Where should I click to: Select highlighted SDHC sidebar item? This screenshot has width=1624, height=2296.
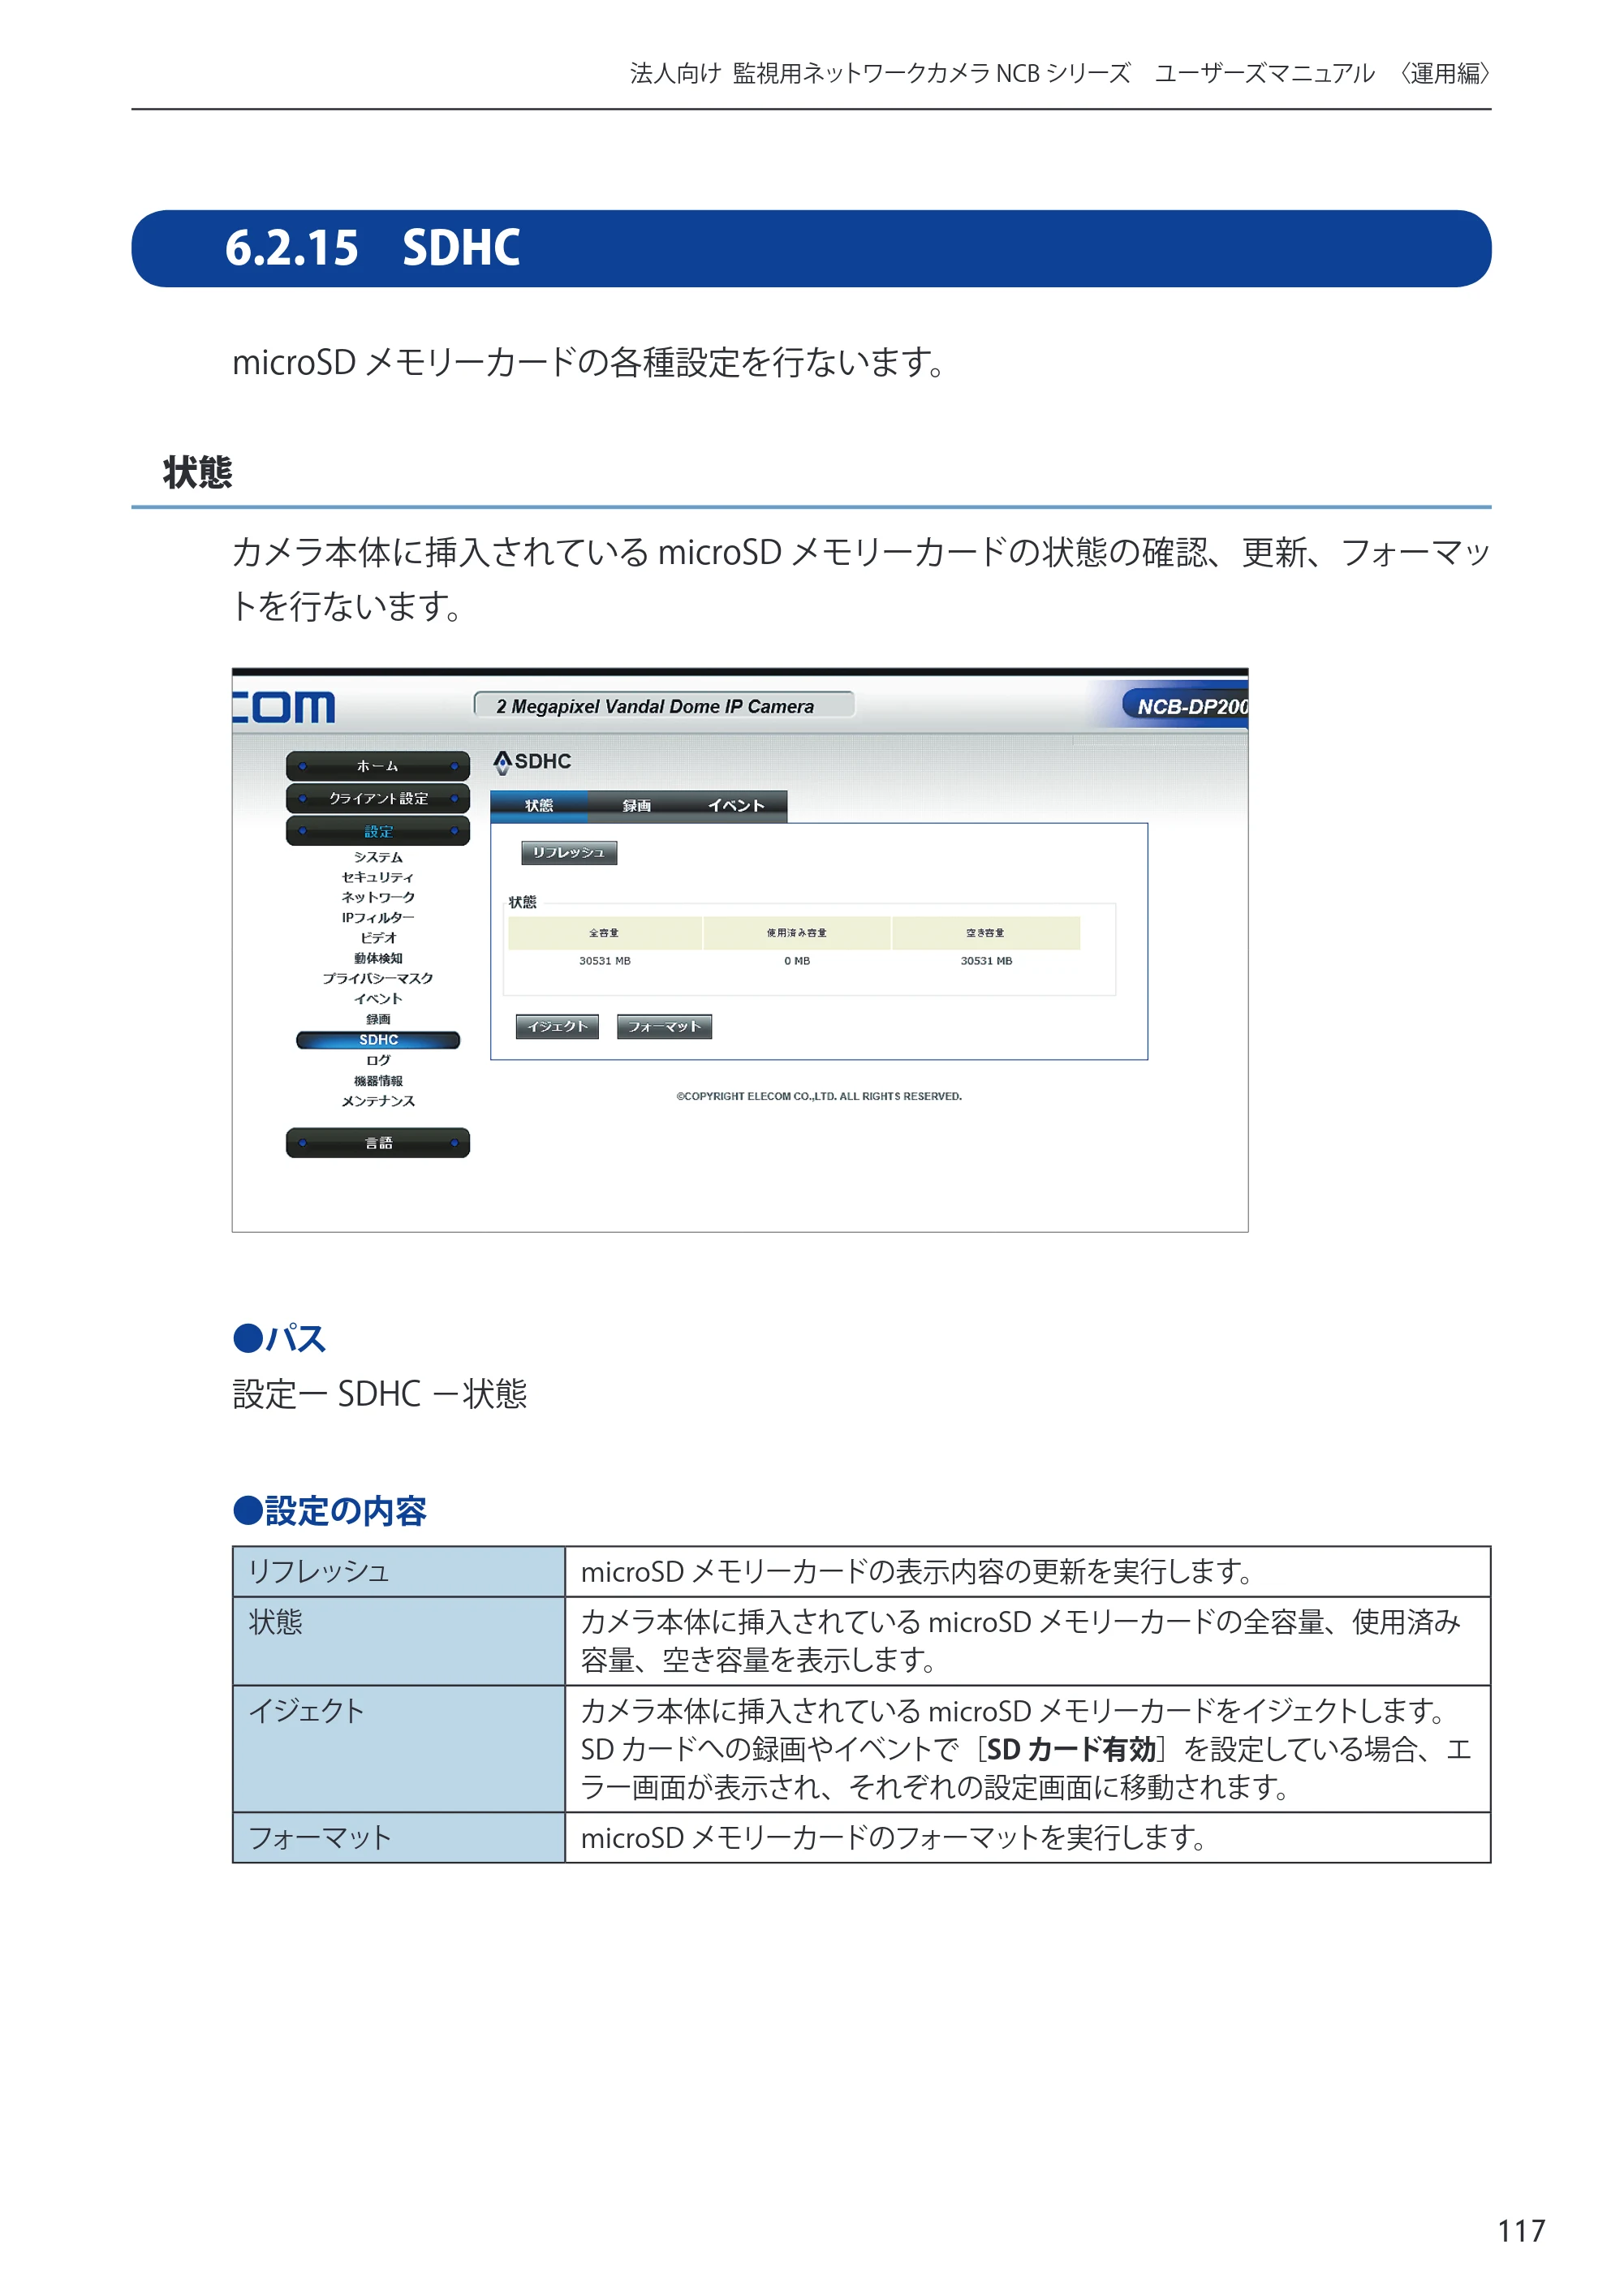click(x=378, y=1040)
